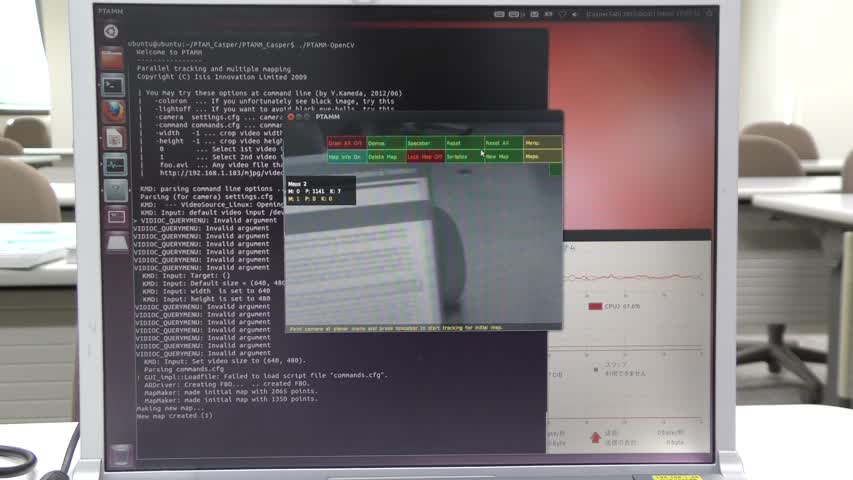Click the red CPU2 color swatch in System Monitor
This screenshot has width=853, height=480.
click(595, 306)
